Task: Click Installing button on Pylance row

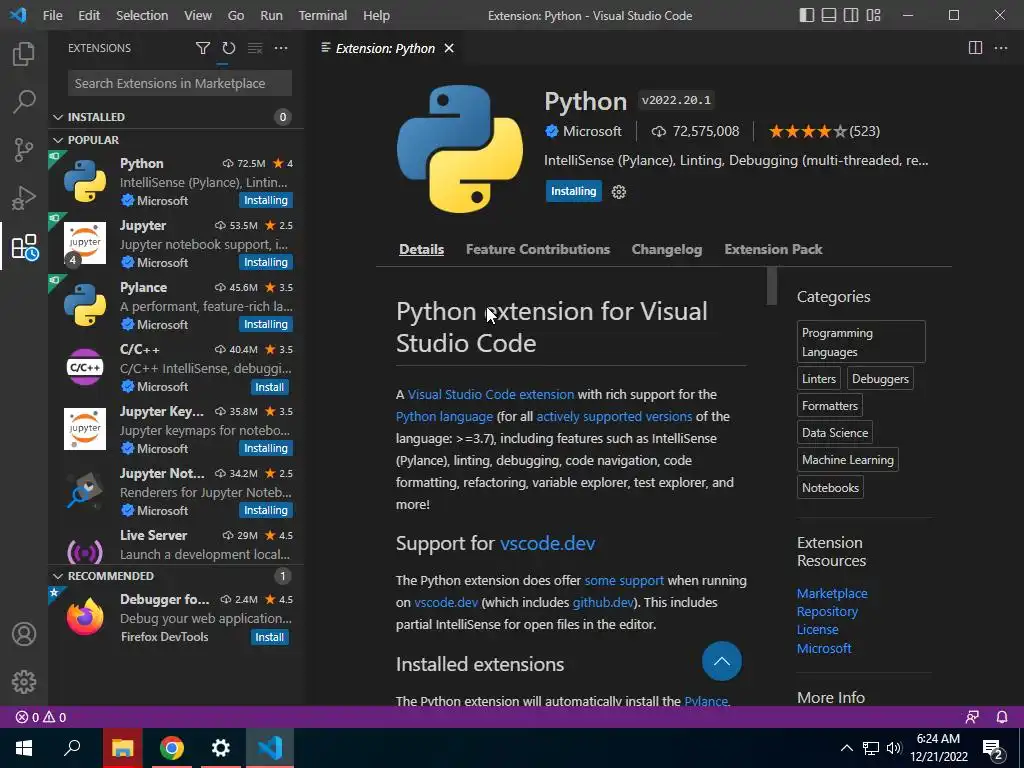Action: 266,324
